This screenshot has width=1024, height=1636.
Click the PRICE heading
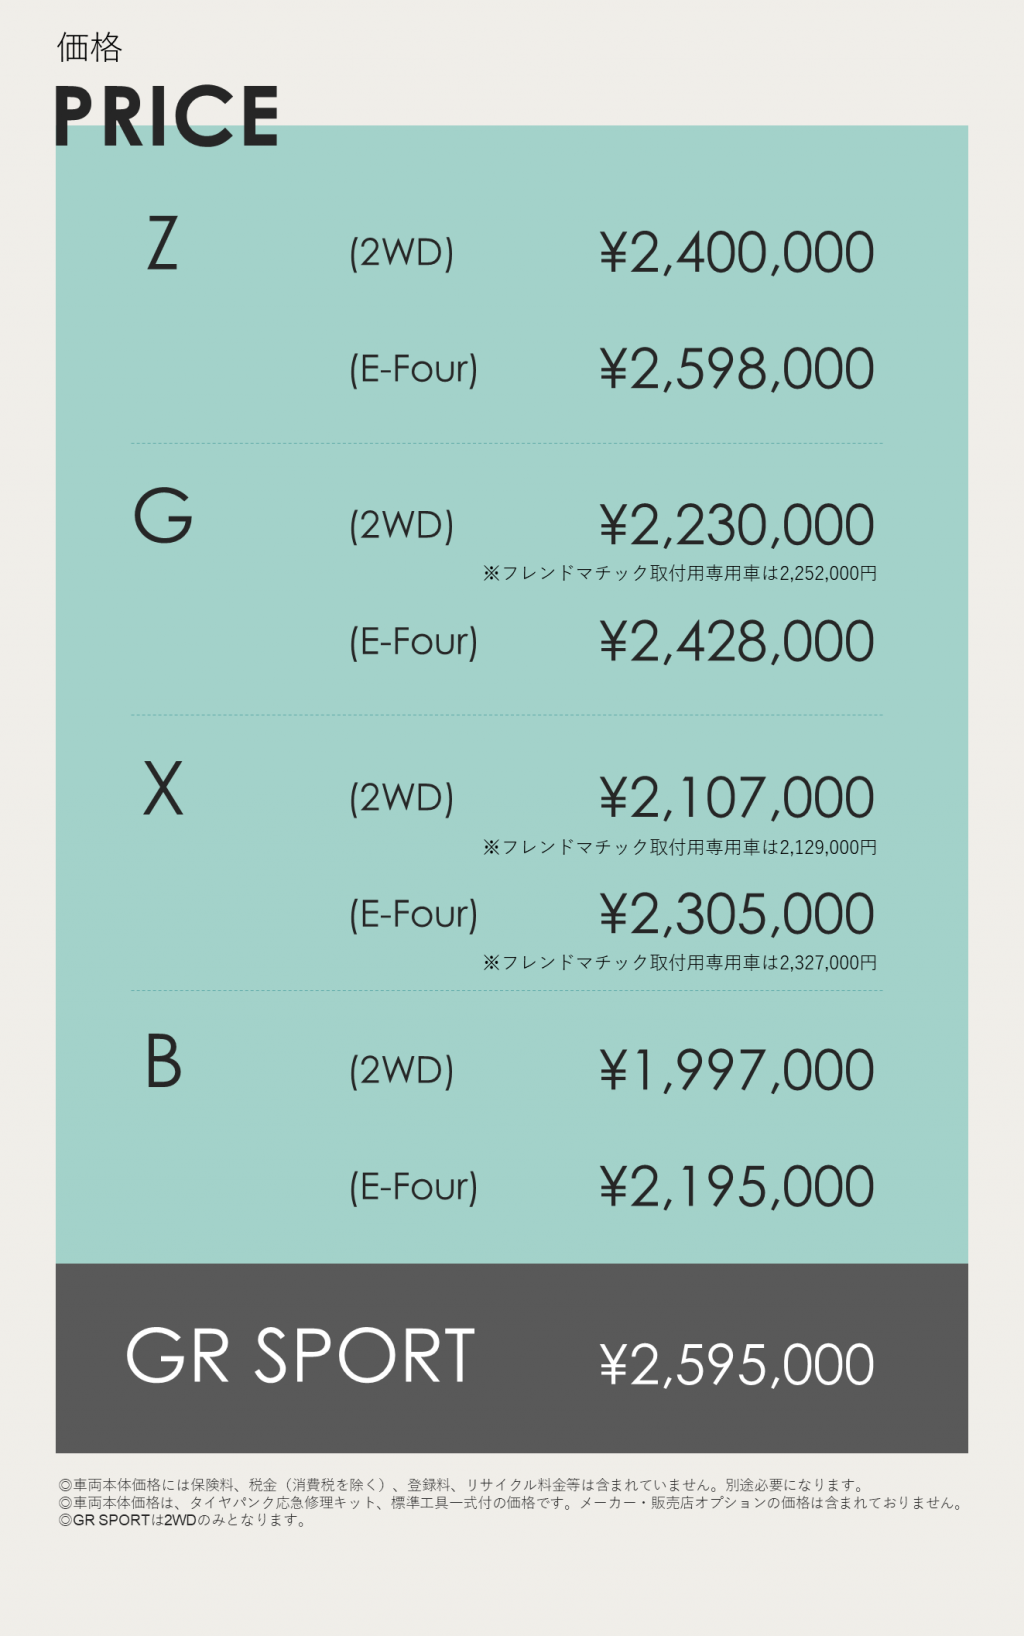click(166, 116)
